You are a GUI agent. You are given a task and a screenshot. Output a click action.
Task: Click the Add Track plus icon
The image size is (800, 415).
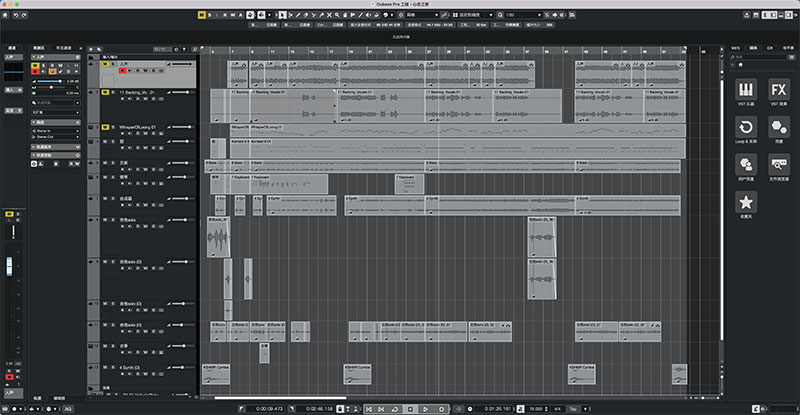(91, 49)
